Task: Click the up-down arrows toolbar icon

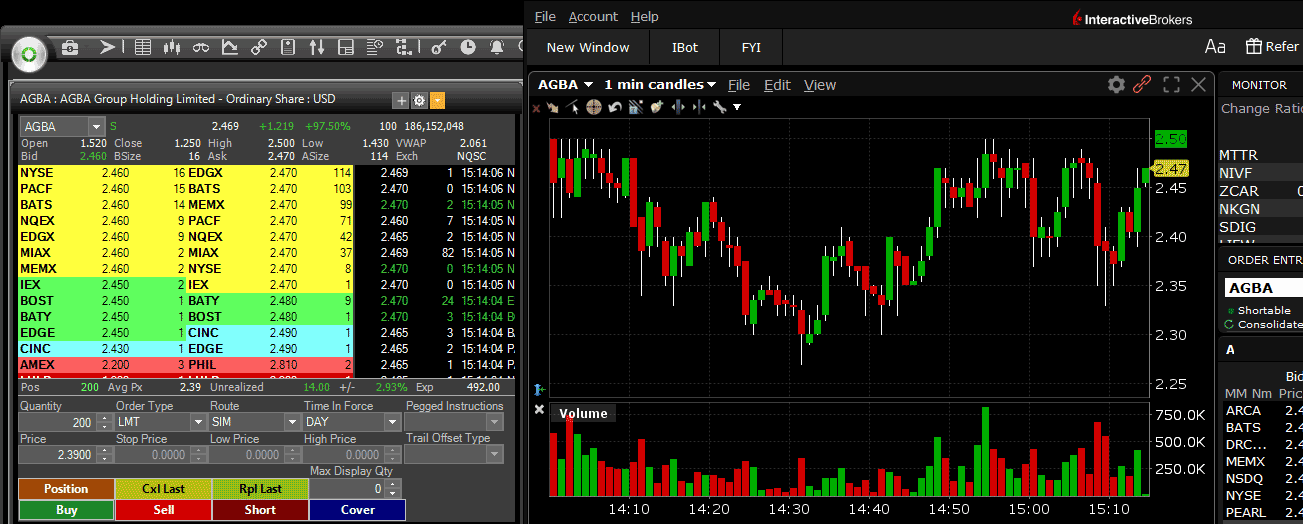Action: (317, 47)
